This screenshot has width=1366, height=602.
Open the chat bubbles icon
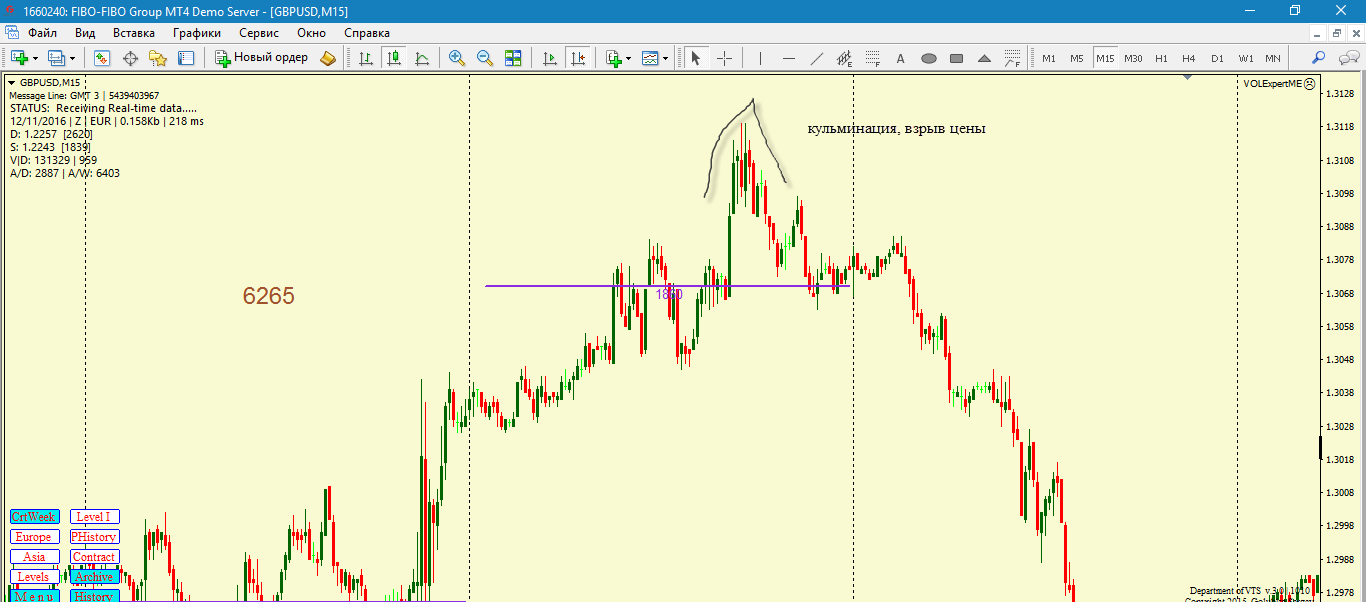[1348, 58]
